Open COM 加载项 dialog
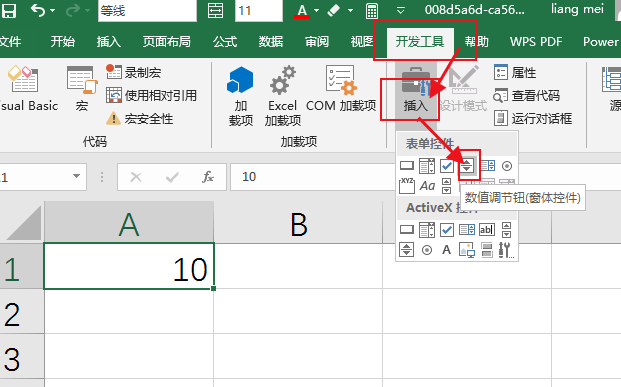This screenshot has width=621, height=387. coord(341,89)
